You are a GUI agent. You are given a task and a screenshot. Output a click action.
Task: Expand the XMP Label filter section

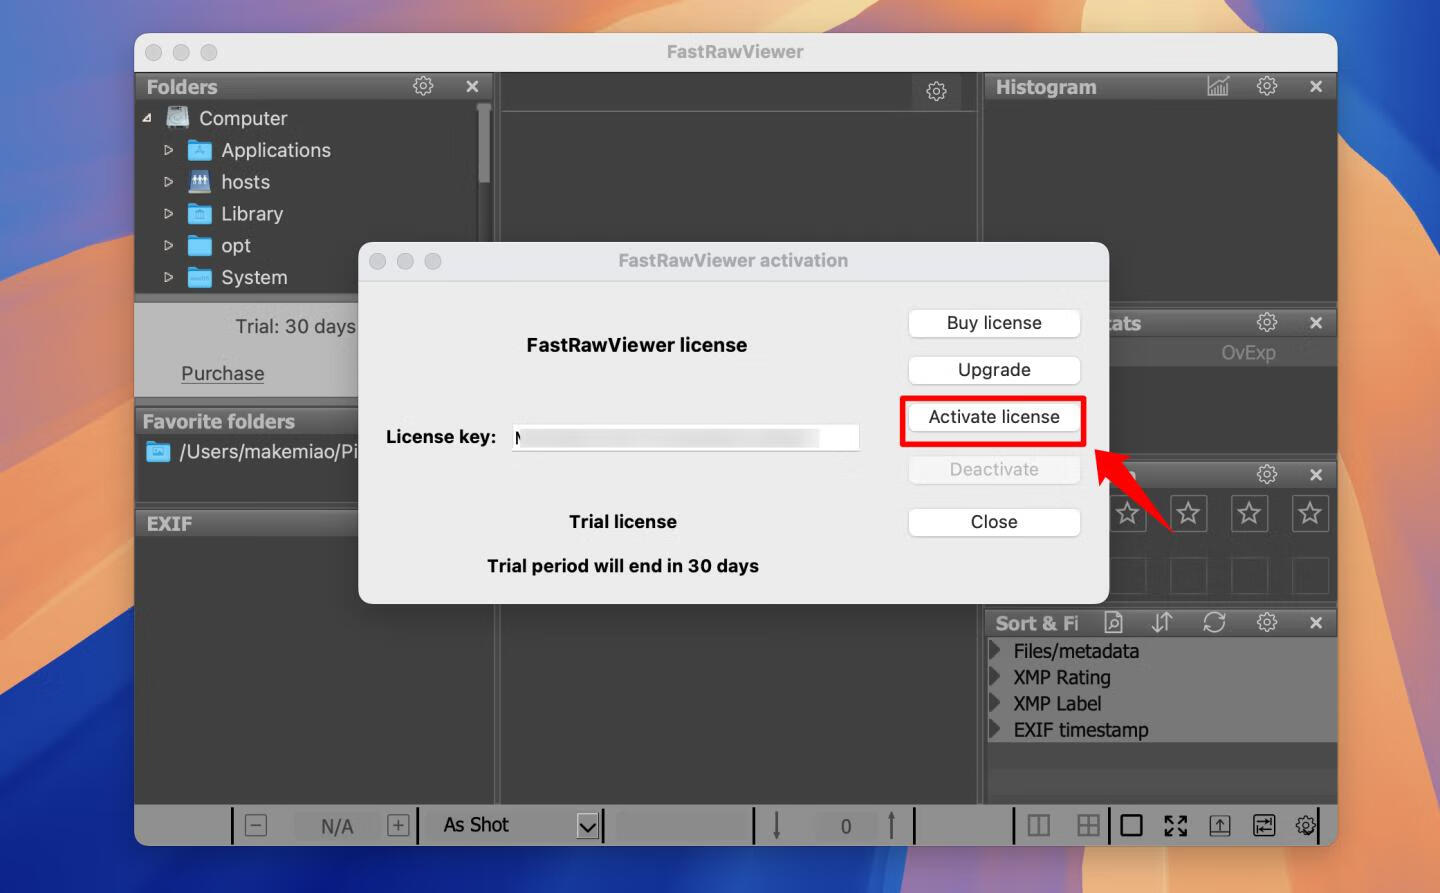(x=995, y=703)
